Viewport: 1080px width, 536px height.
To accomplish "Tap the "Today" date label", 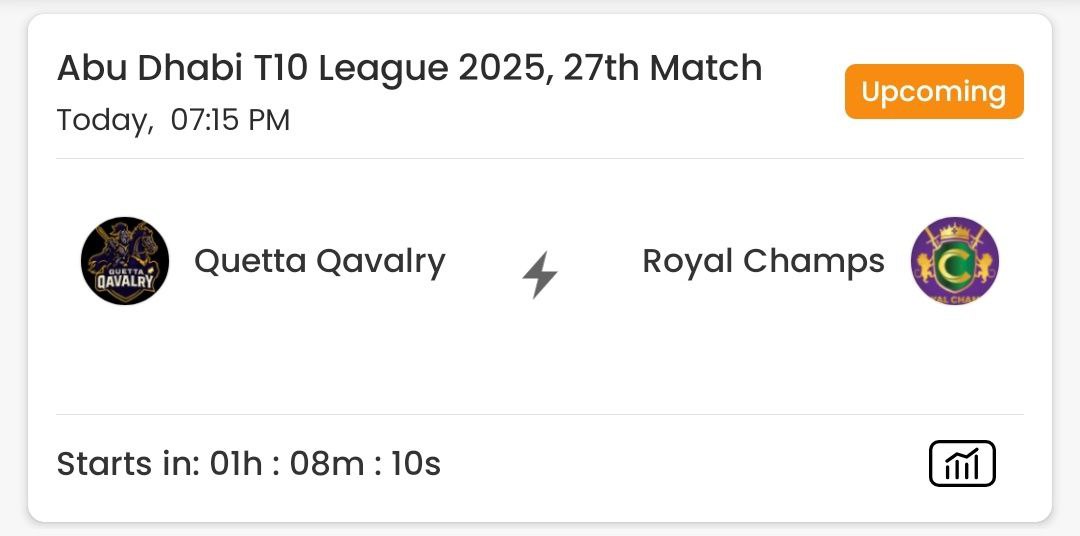I will (102, 121).
